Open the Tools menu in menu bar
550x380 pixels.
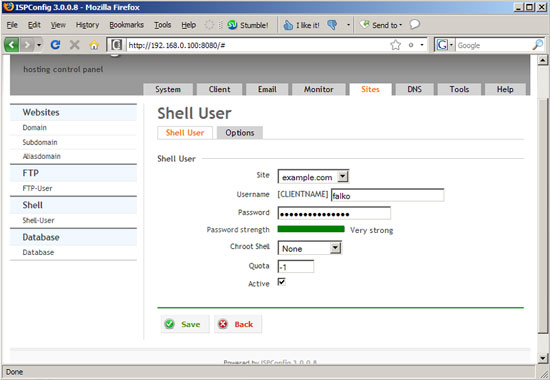[162, 25]
